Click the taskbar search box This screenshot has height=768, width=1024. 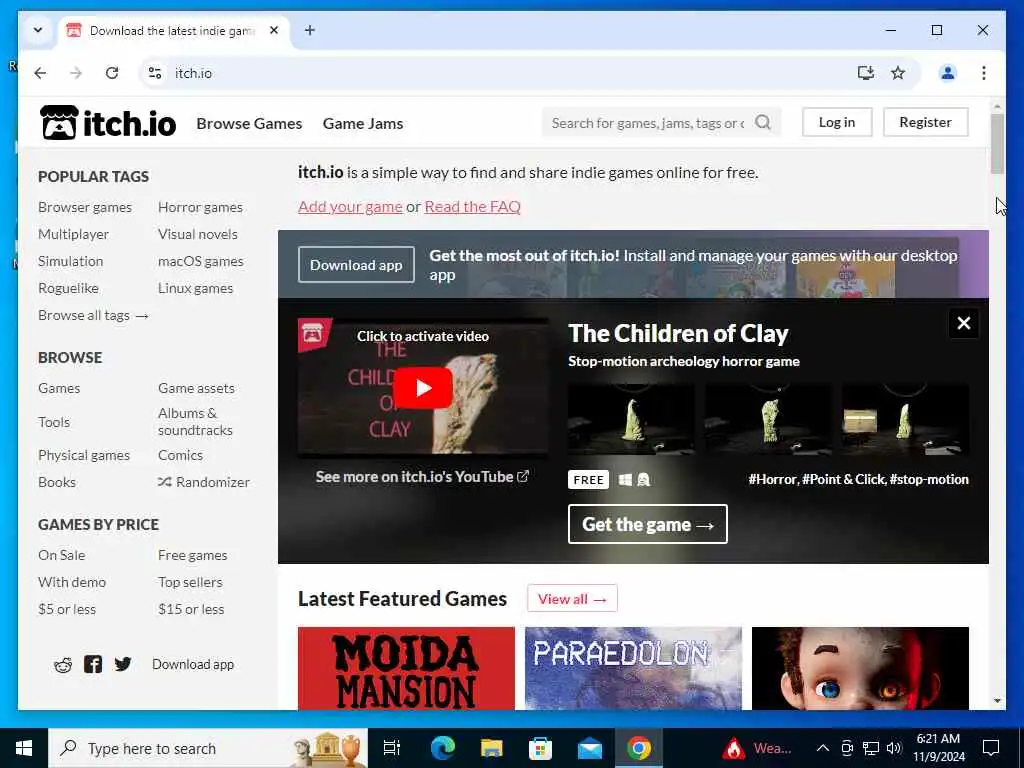[208, 748]
